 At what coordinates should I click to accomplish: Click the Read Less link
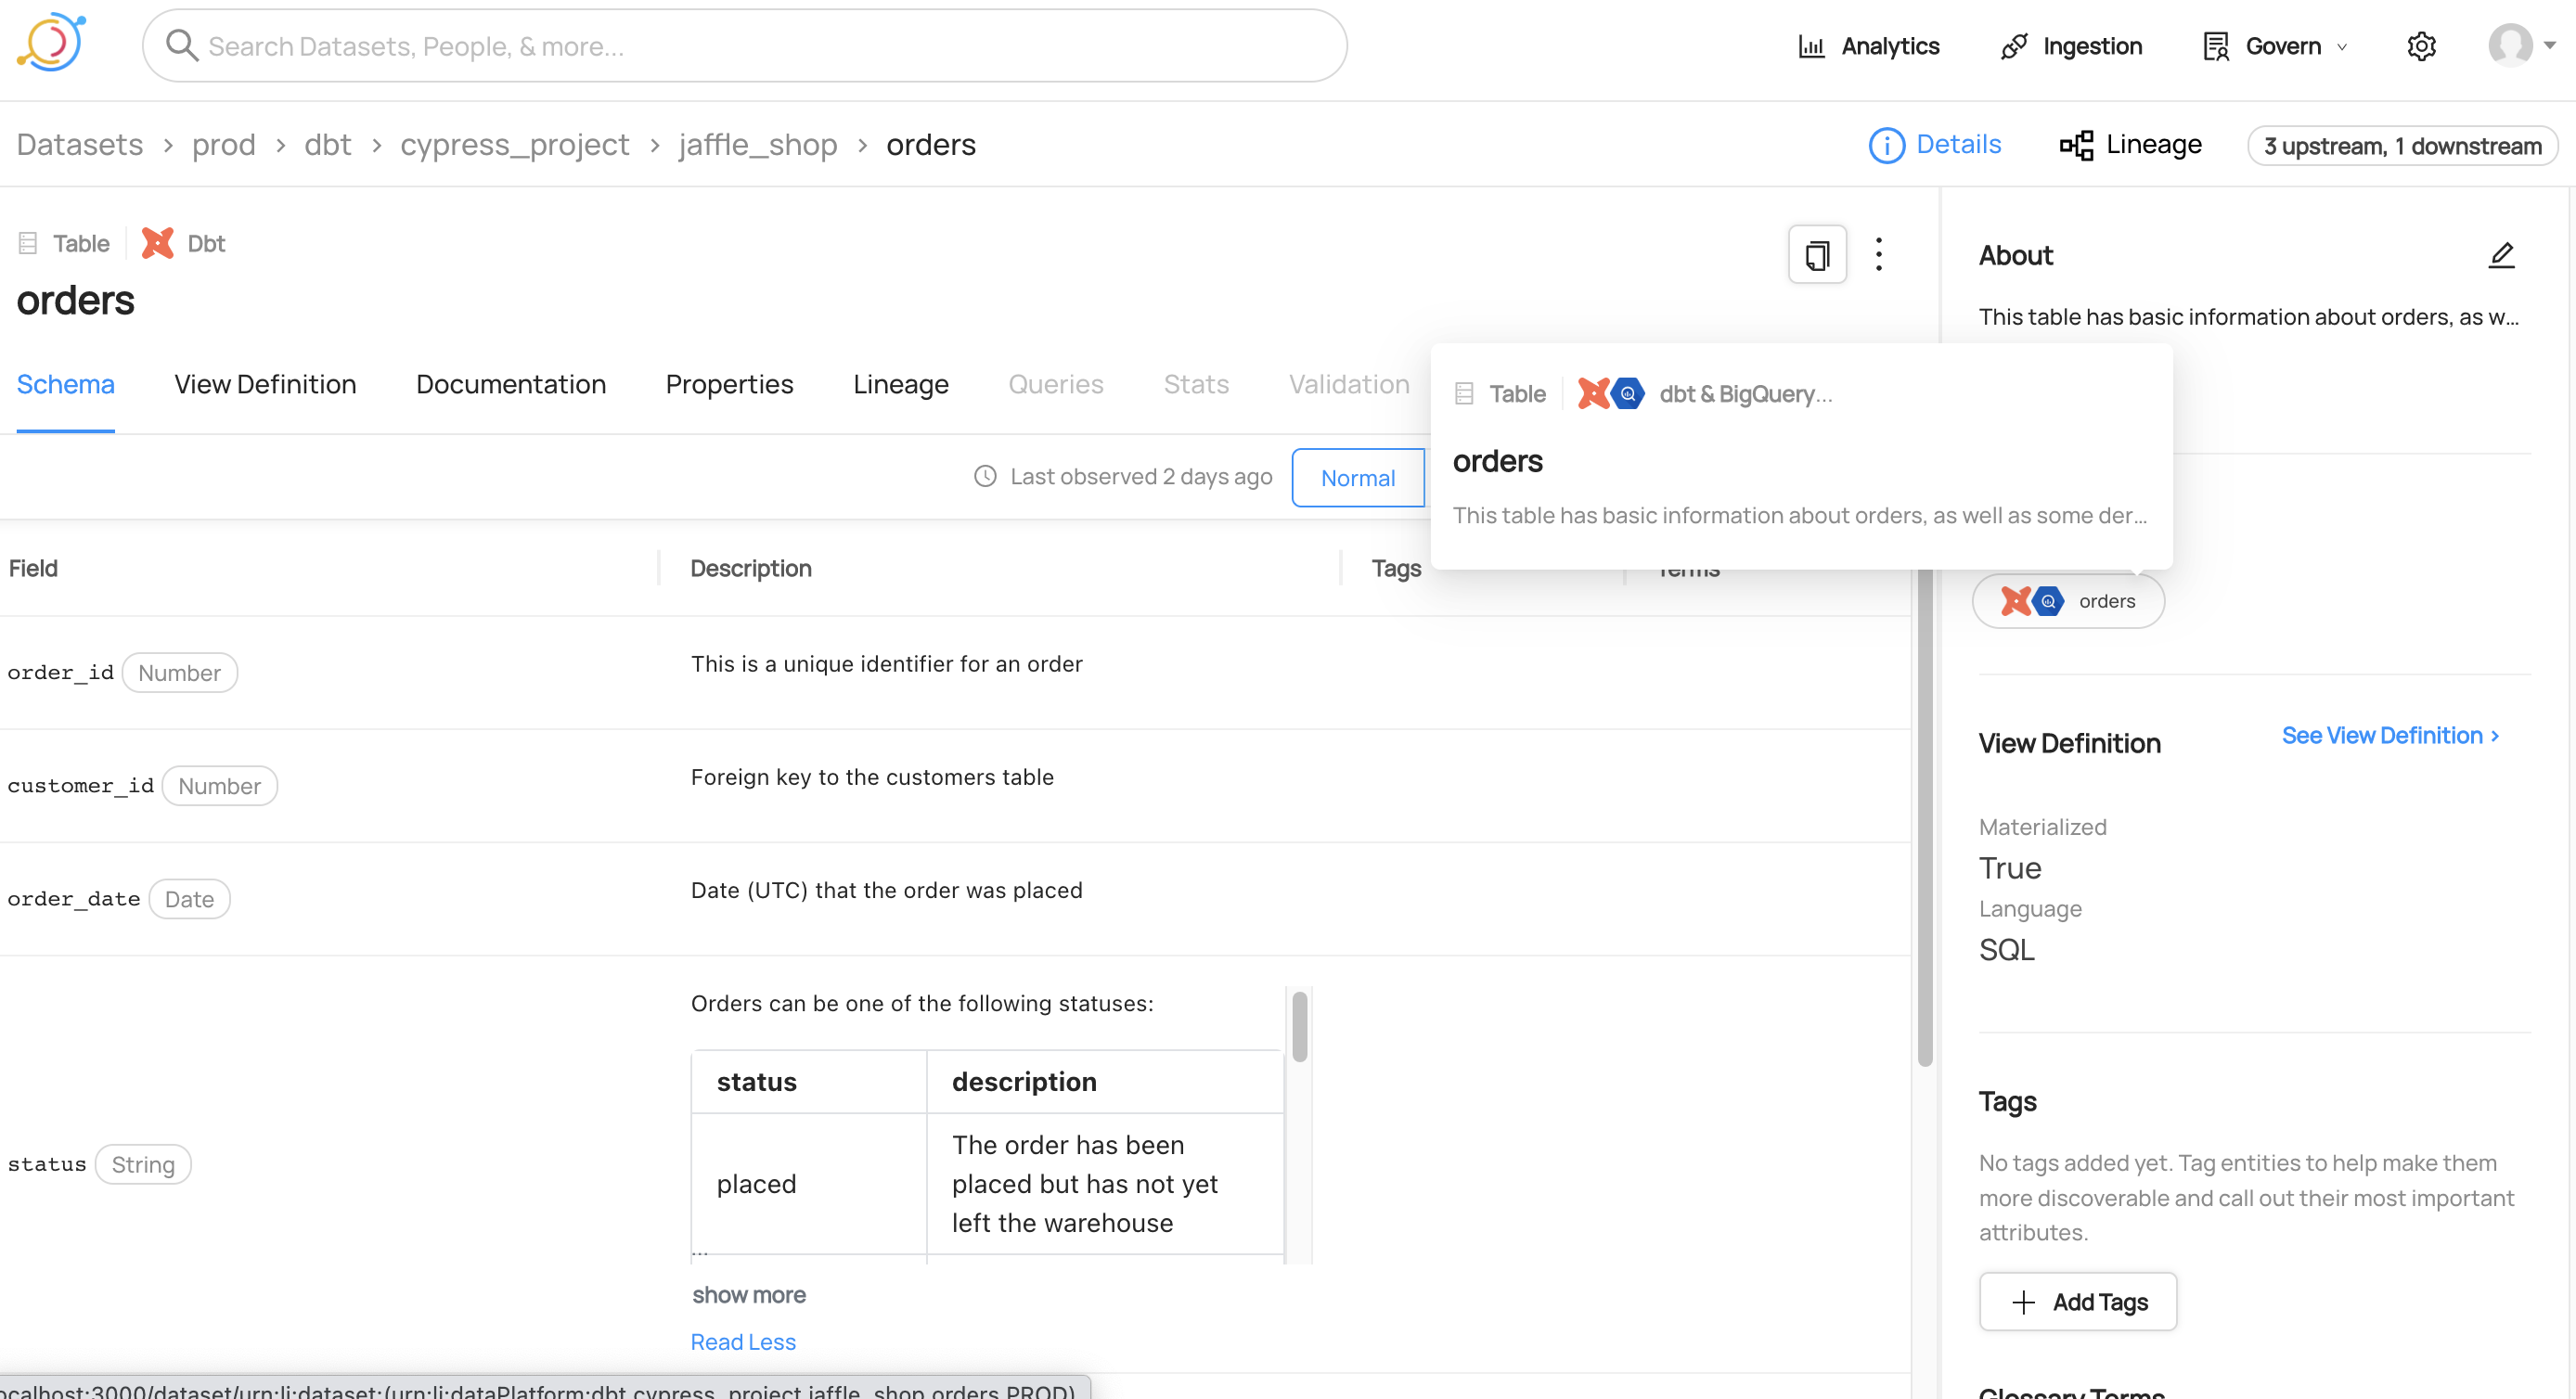[743, 1342]
